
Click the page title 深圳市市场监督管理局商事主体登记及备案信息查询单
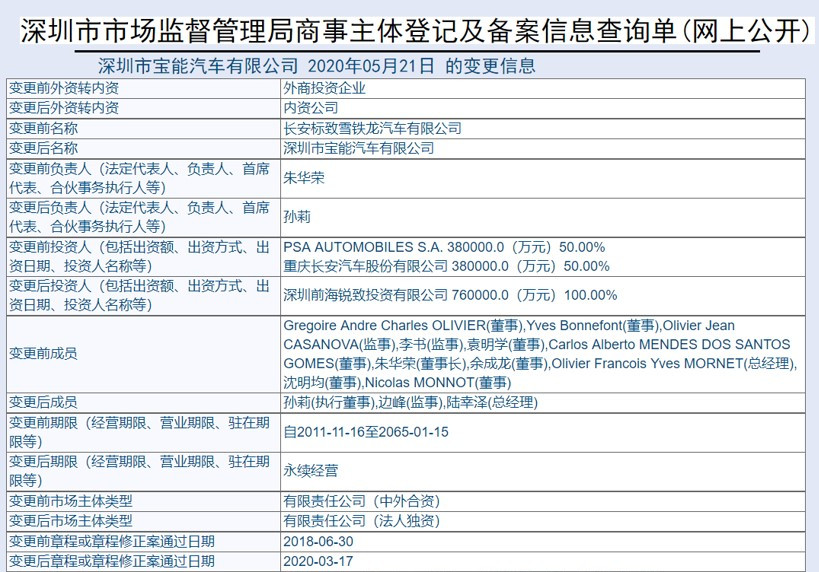pos(416,31)
